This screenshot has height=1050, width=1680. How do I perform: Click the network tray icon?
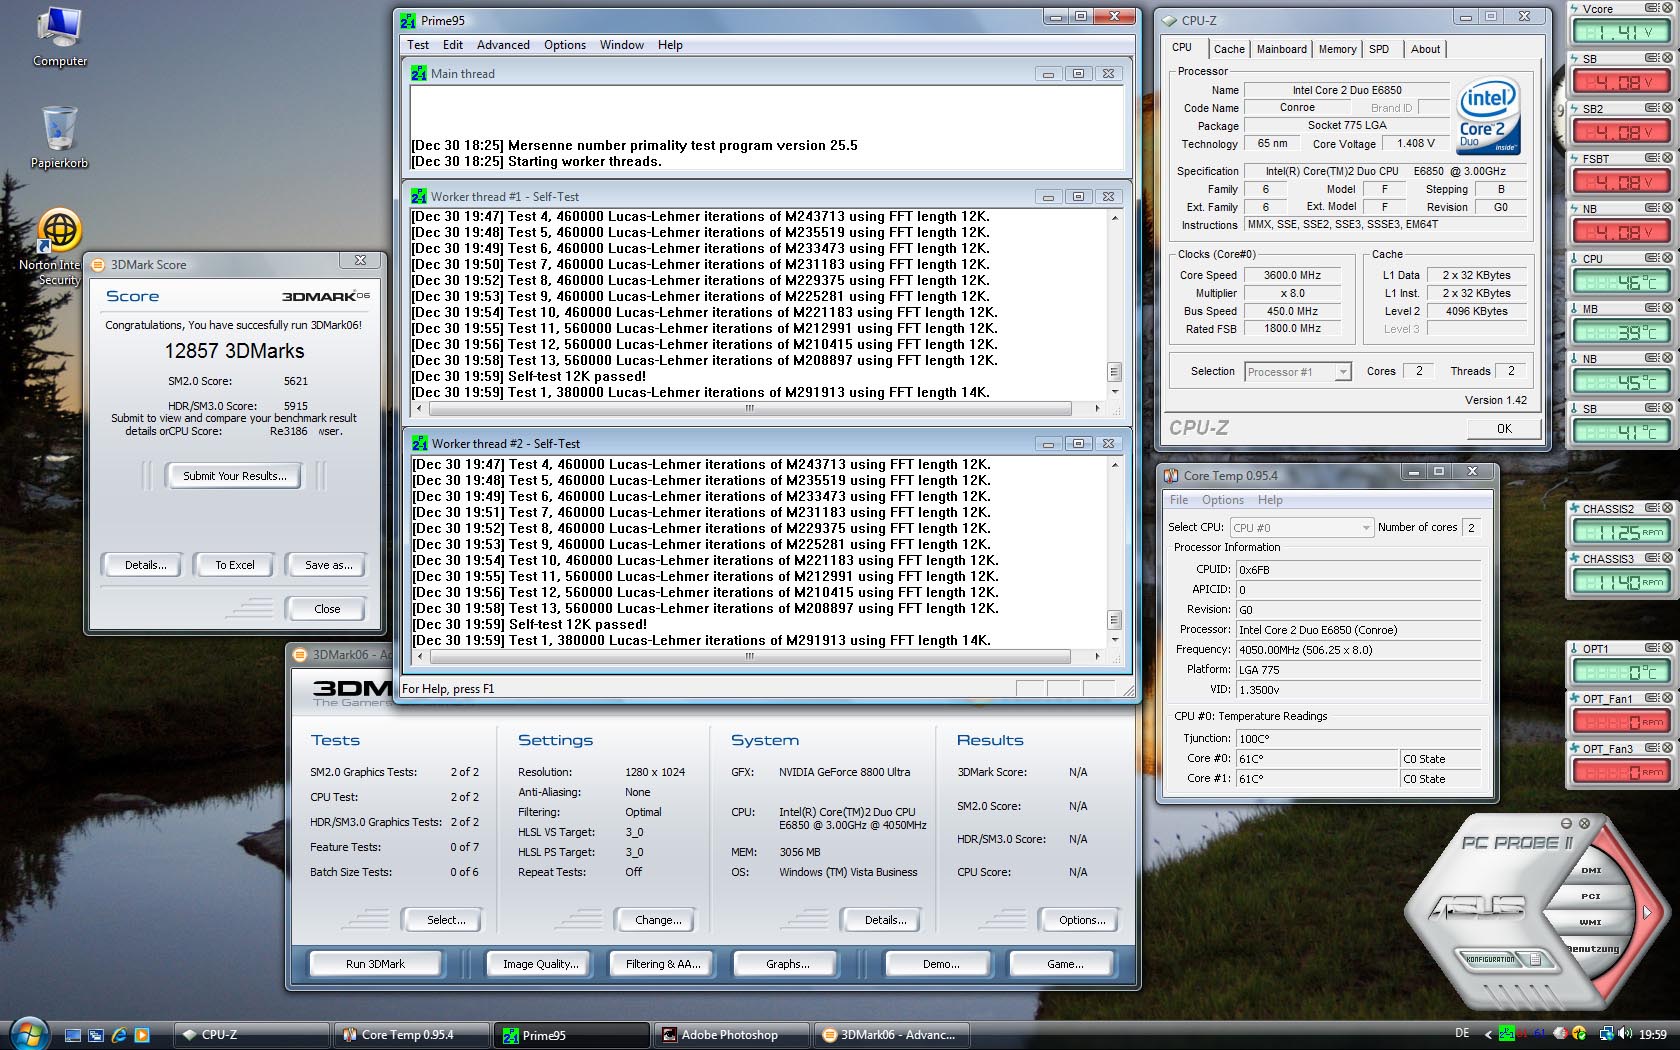(1606, 1034)
